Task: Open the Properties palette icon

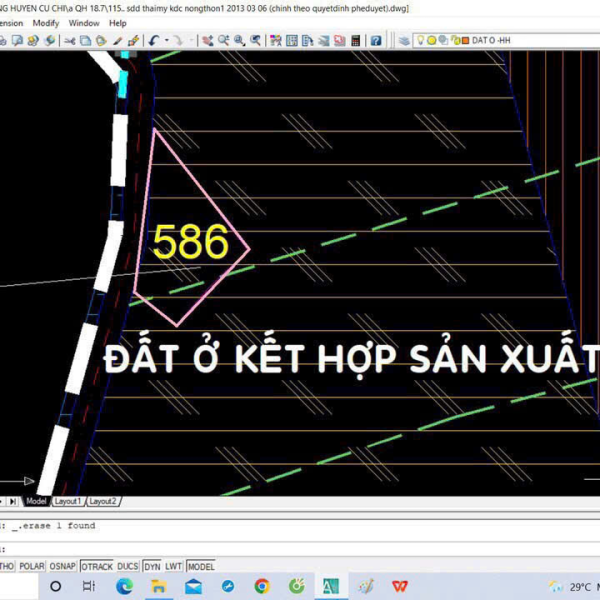Action: coord(276,40)
